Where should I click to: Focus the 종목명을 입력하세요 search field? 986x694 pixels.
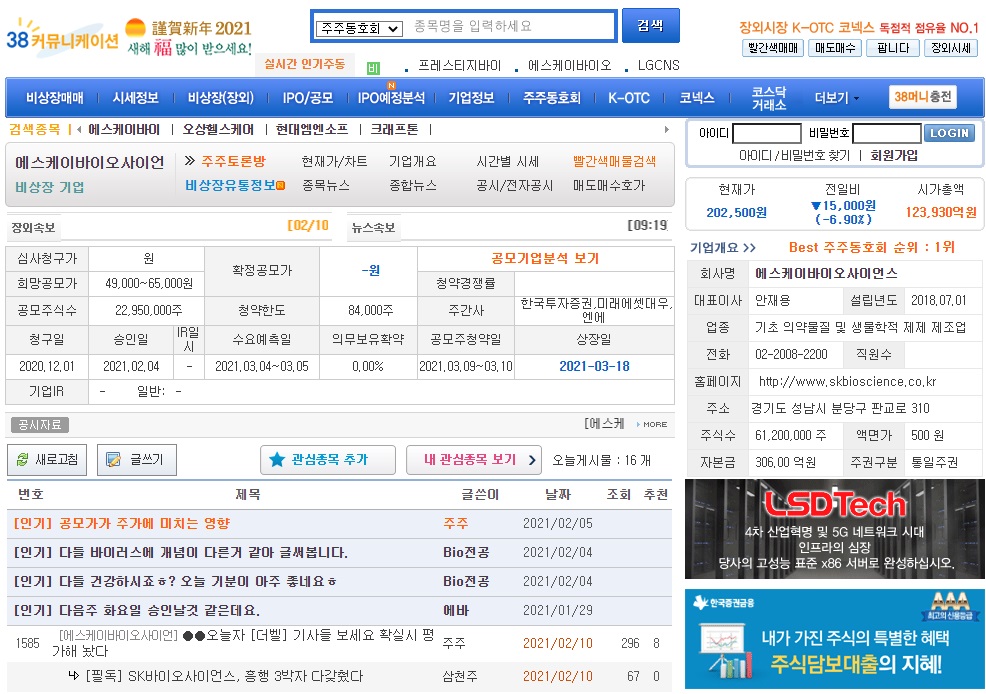coord(510,26)
